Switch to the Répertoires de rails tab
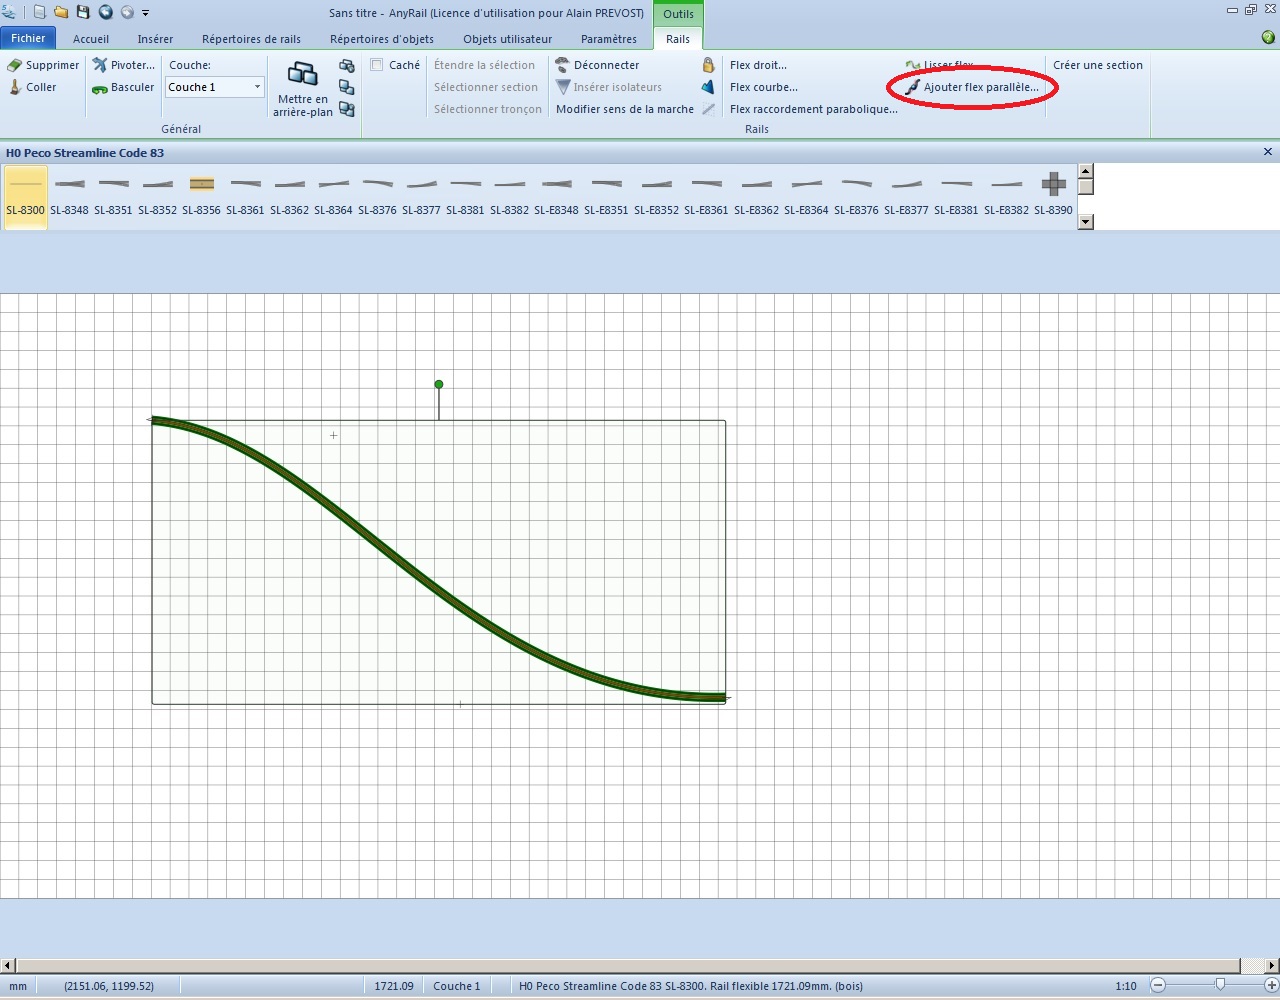Viewport: 1280px width, 1000px height. 251,39
